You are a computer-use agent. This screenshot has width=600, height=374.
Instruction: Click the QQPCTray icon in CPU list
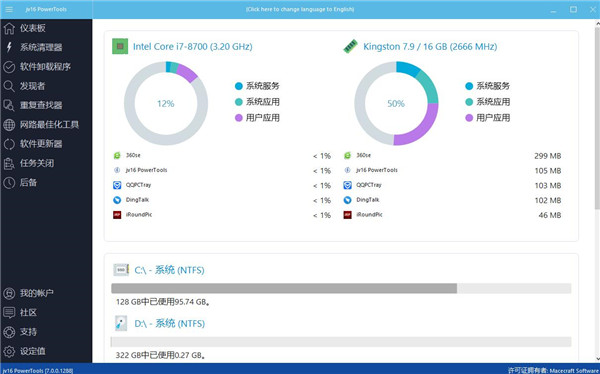(117, 185)
